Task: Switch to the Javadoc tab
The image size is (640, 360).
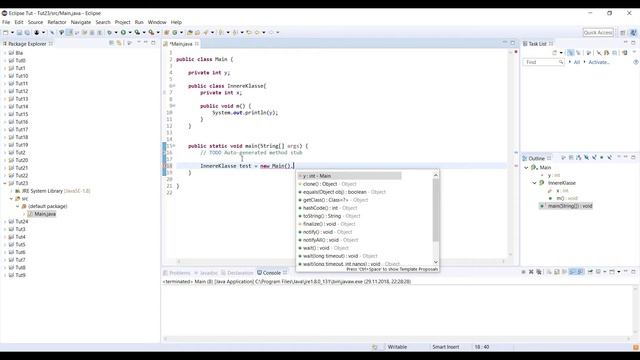Action: (x=206, y=273)
